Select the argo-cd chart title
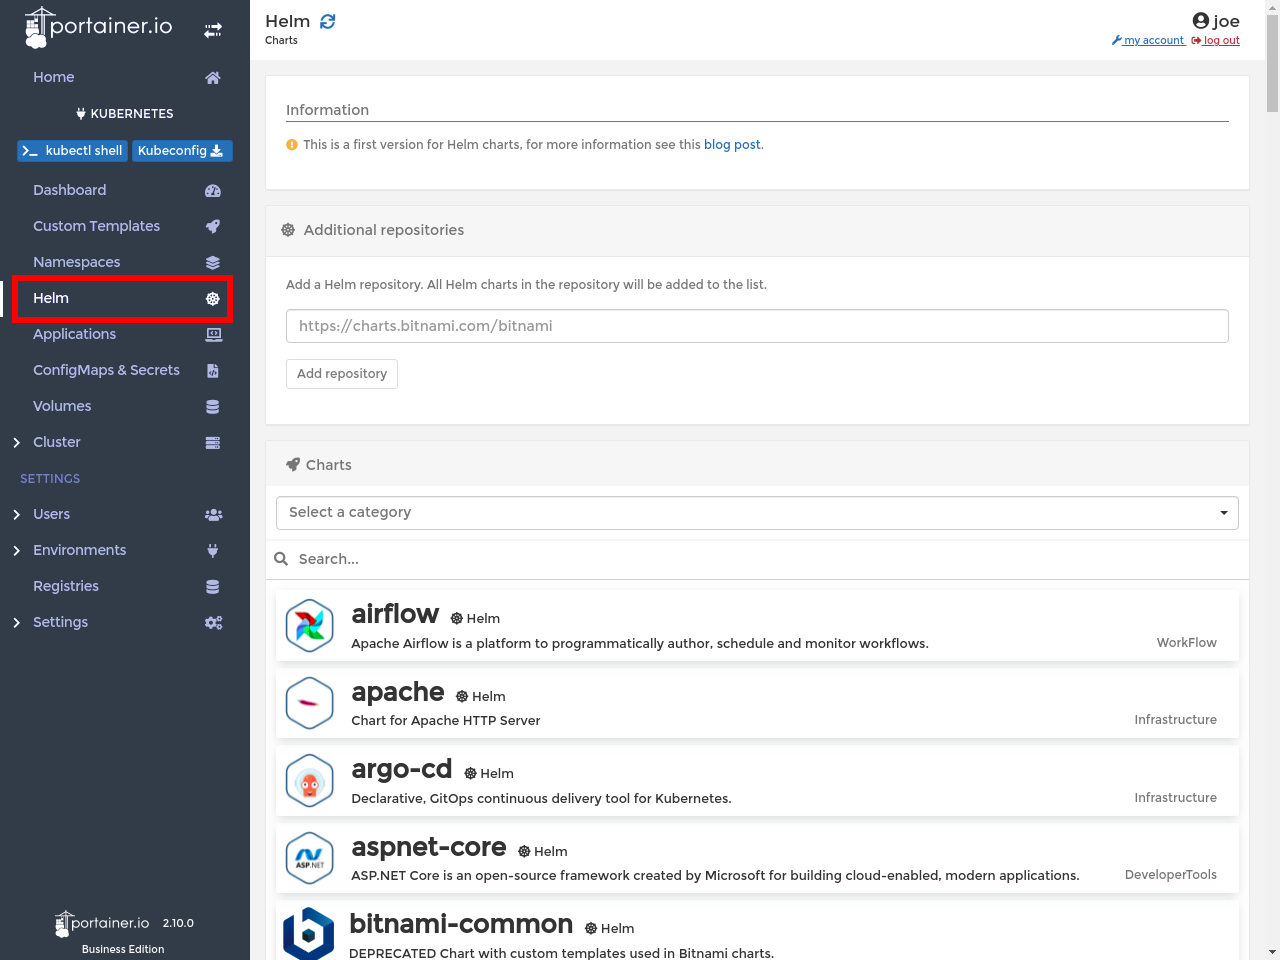The width and height of the screenshot is (1280, 960). click(x=402, y=769)
